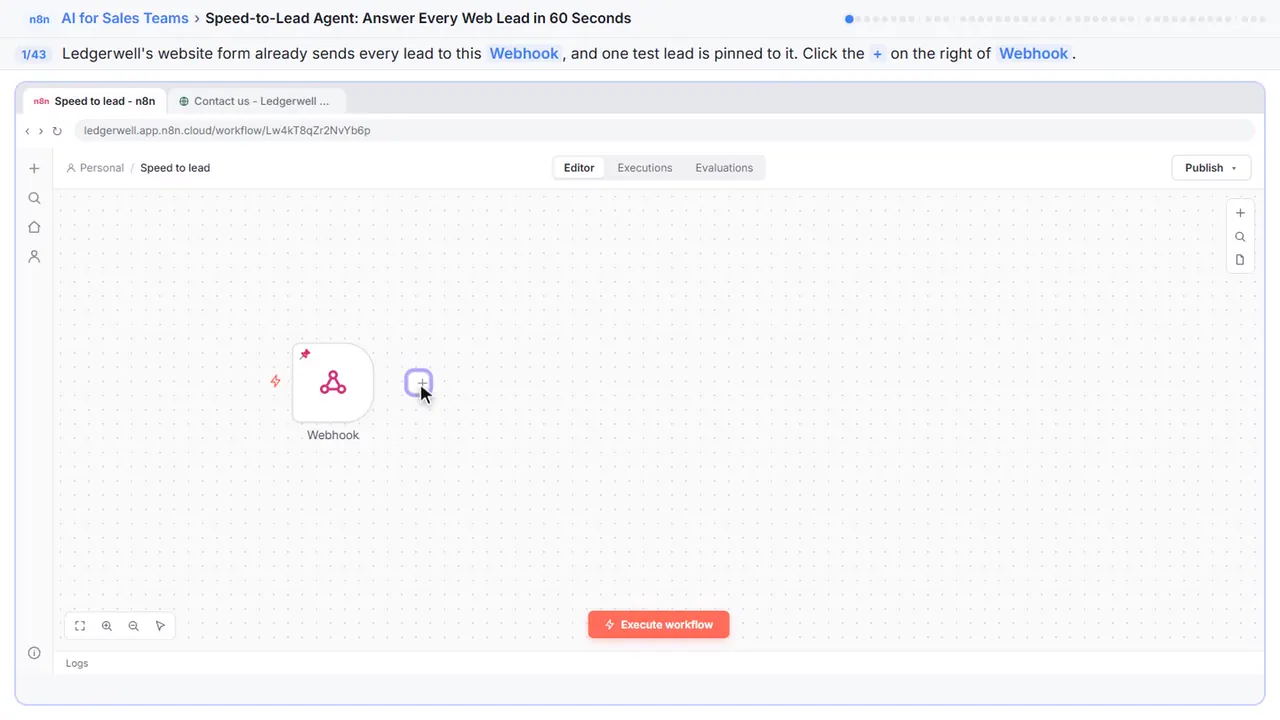1280x720 pixels.
Task: Click the Speed to lead workflow name
Action: (175, 168)
